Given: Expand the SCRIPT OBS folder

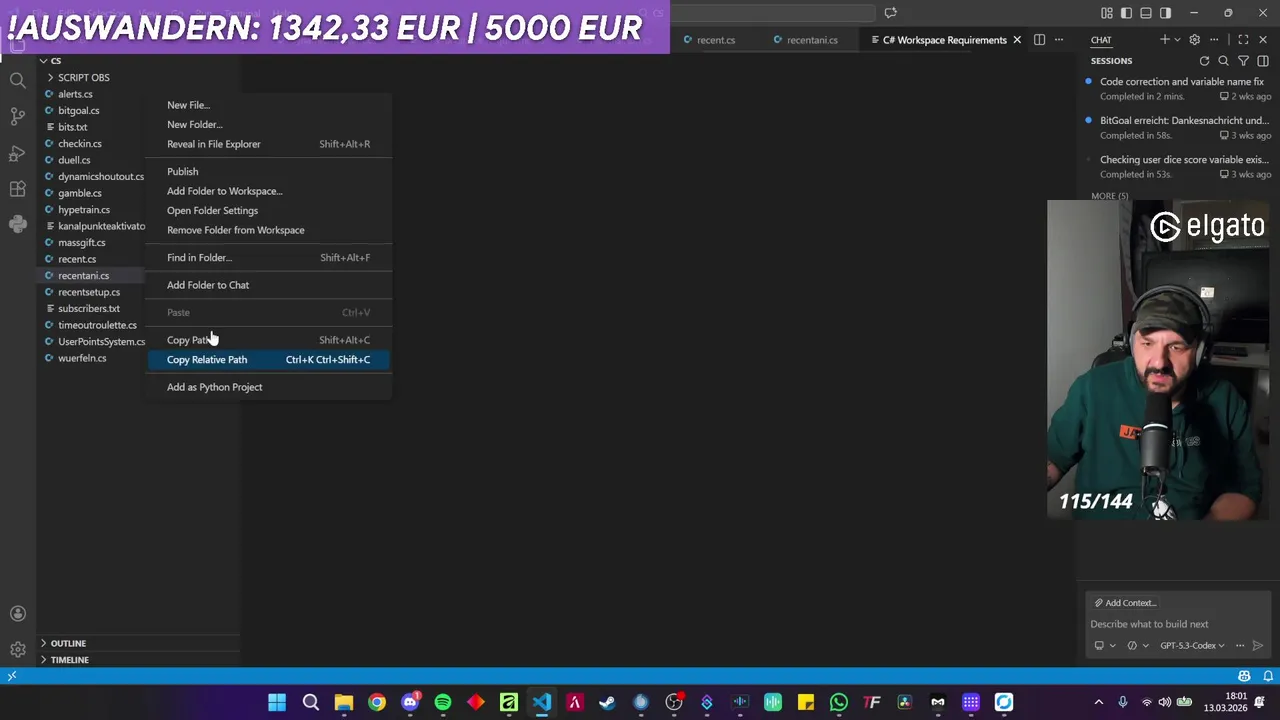Looking at the screenshot, I should (x=83, y=77).
